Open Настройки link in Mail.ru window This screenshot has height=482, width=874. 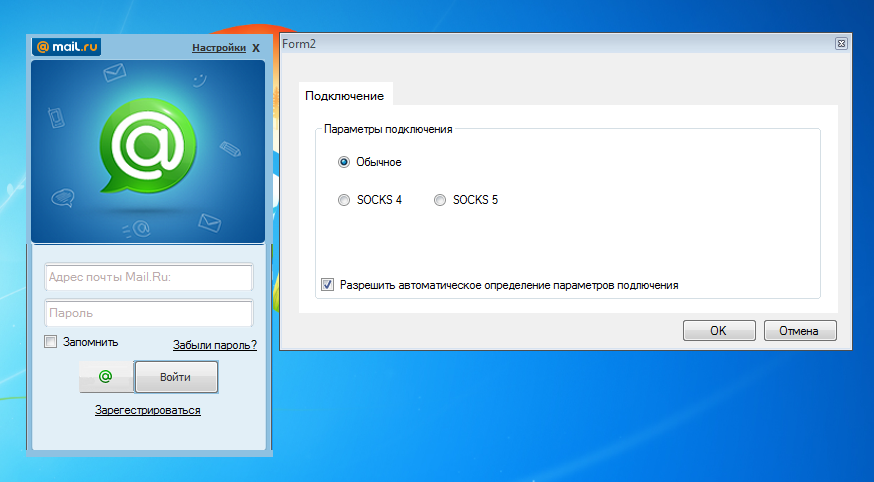(218, 48)
